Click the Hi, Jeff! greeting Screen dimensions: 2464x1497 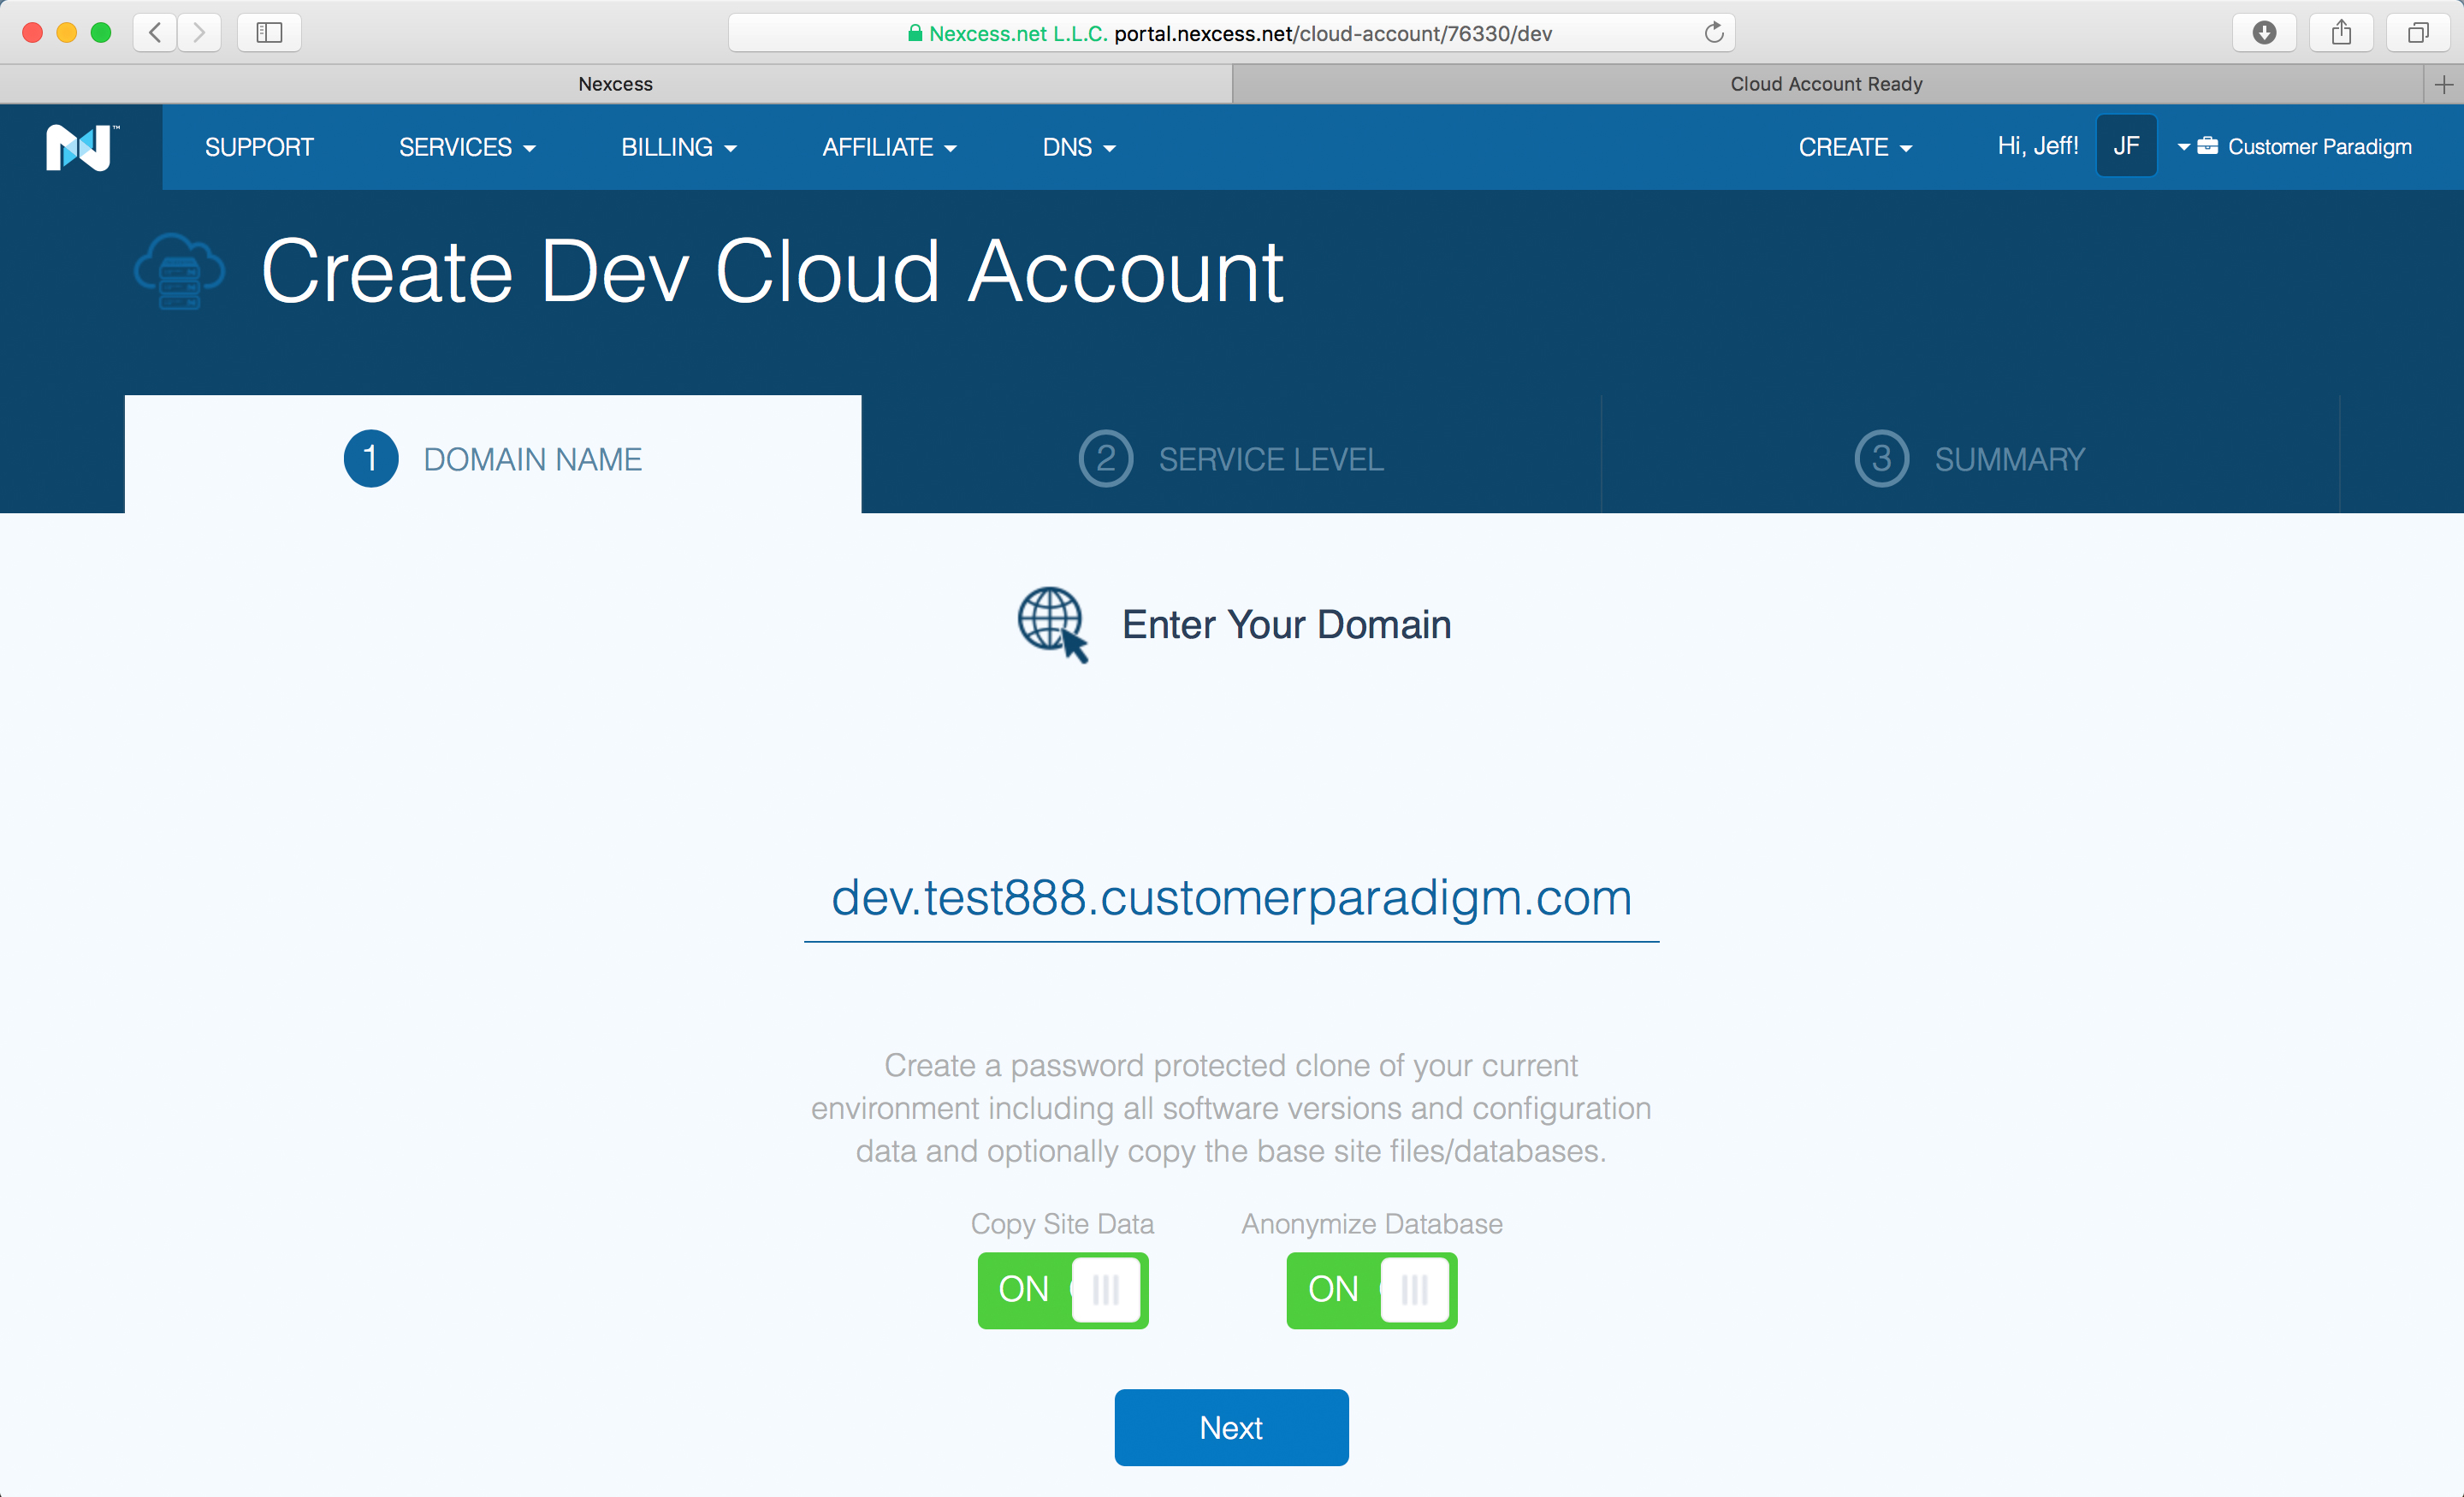tap(2037, 146)
